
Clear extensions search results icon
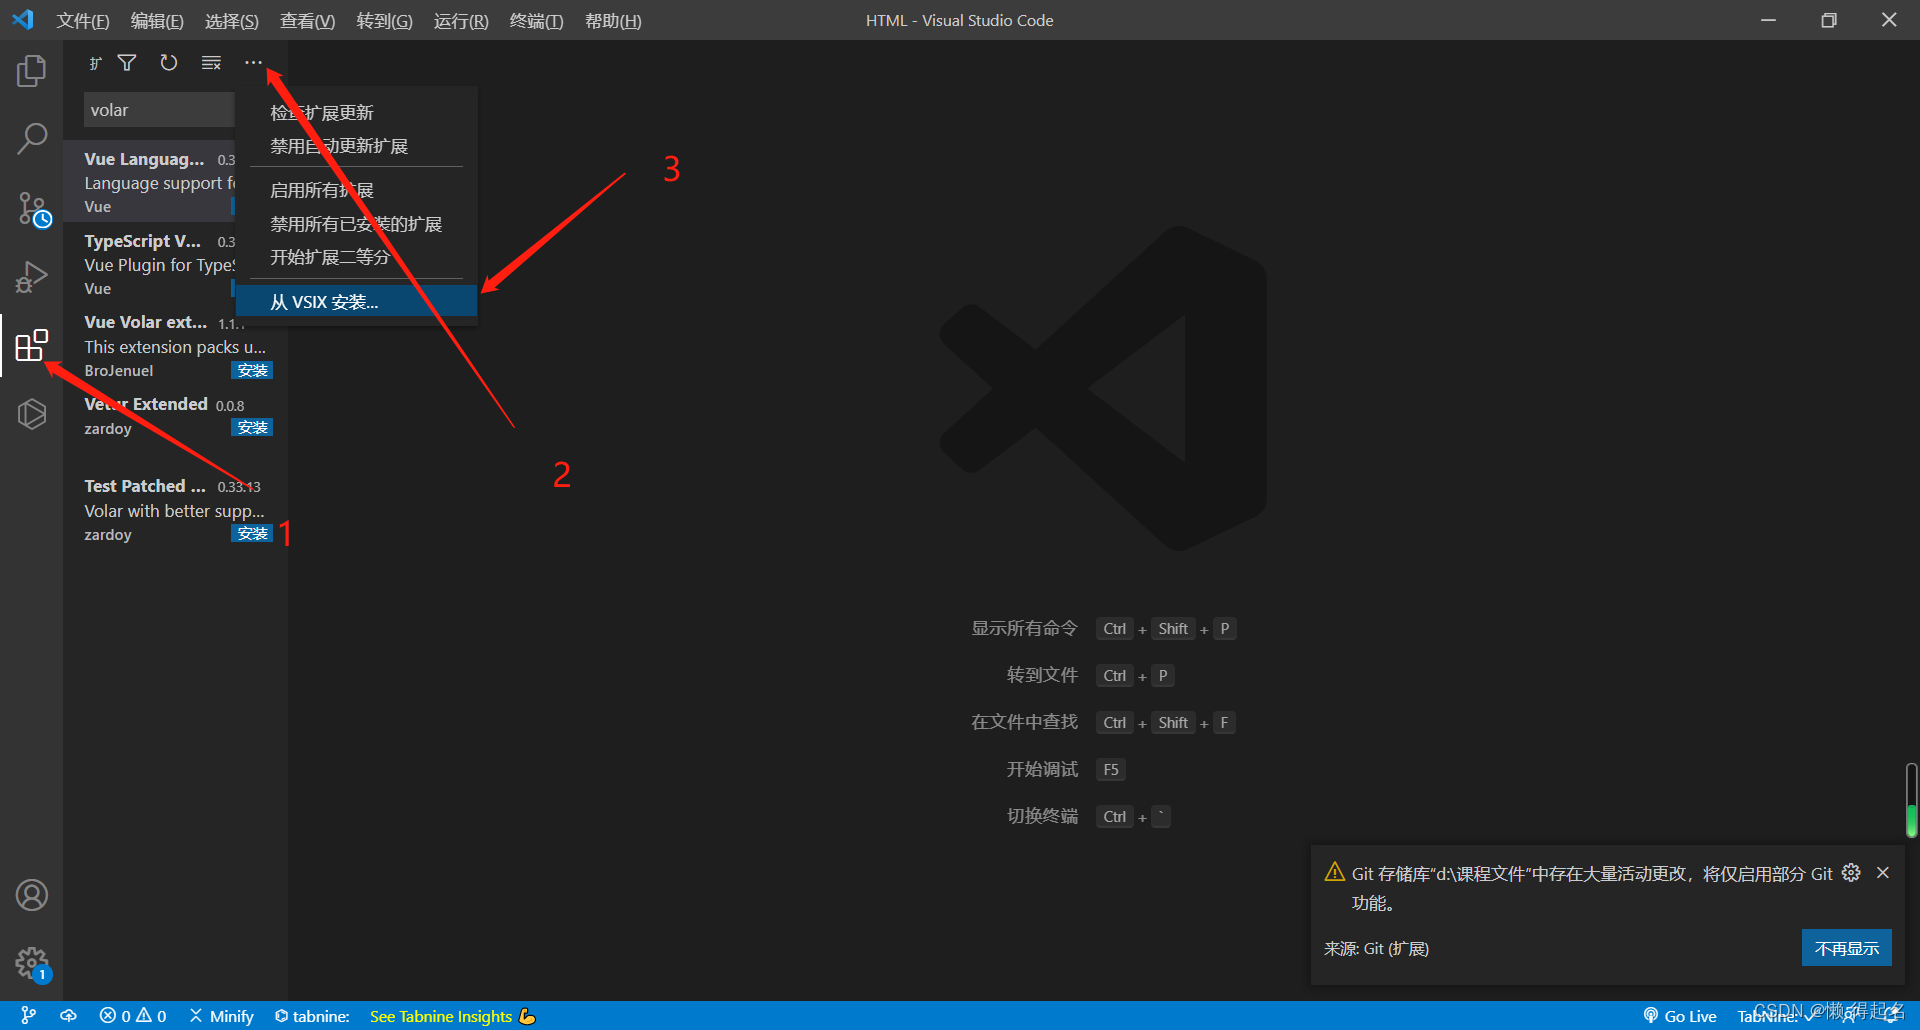(211, 63)
